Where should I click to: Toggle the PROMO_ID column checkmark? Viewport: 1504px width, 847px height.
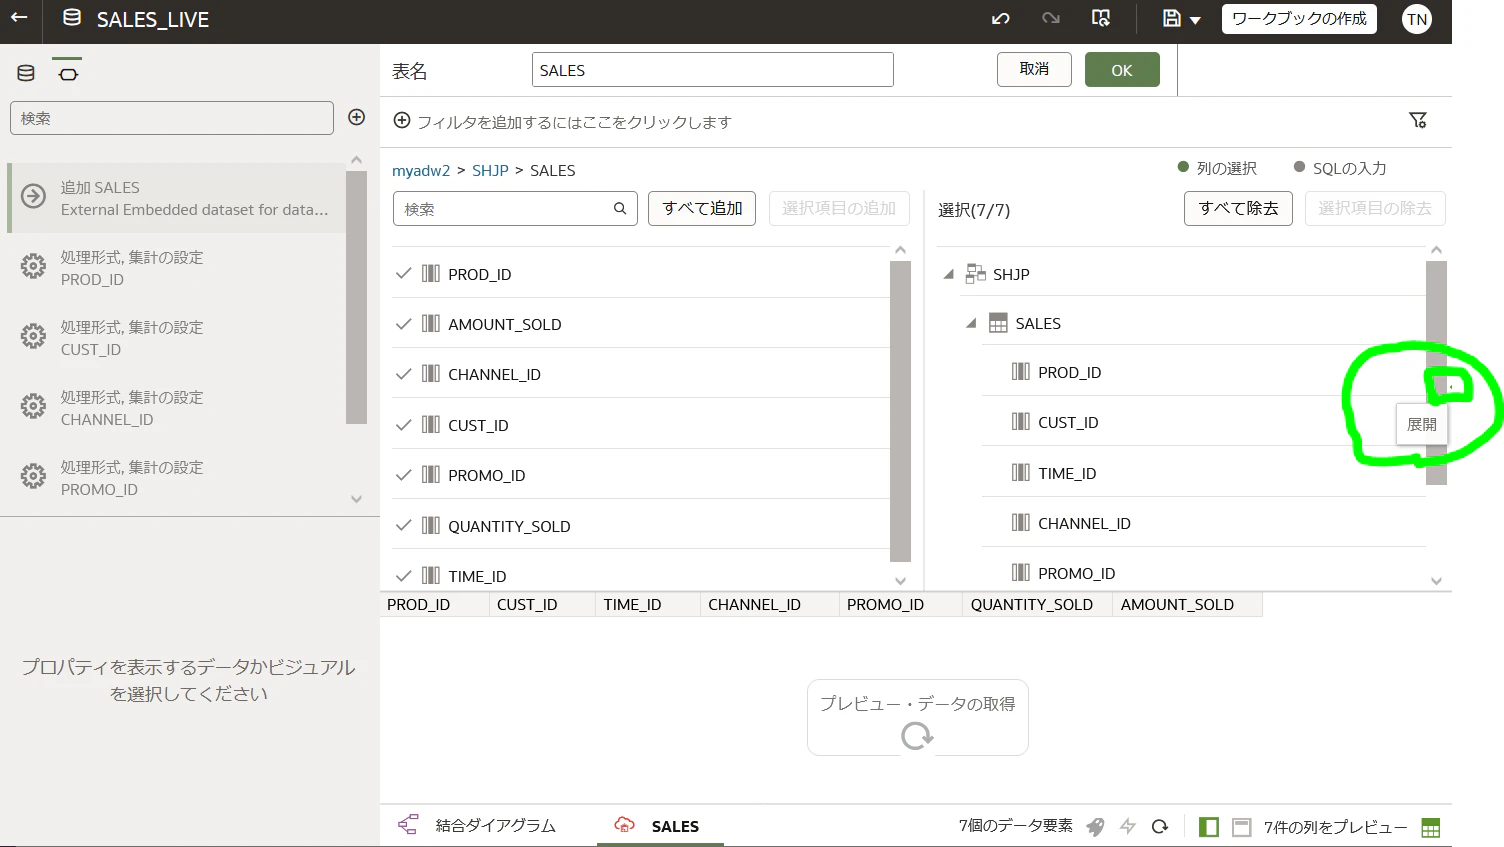pyautogui.click(x=403, y=475)
